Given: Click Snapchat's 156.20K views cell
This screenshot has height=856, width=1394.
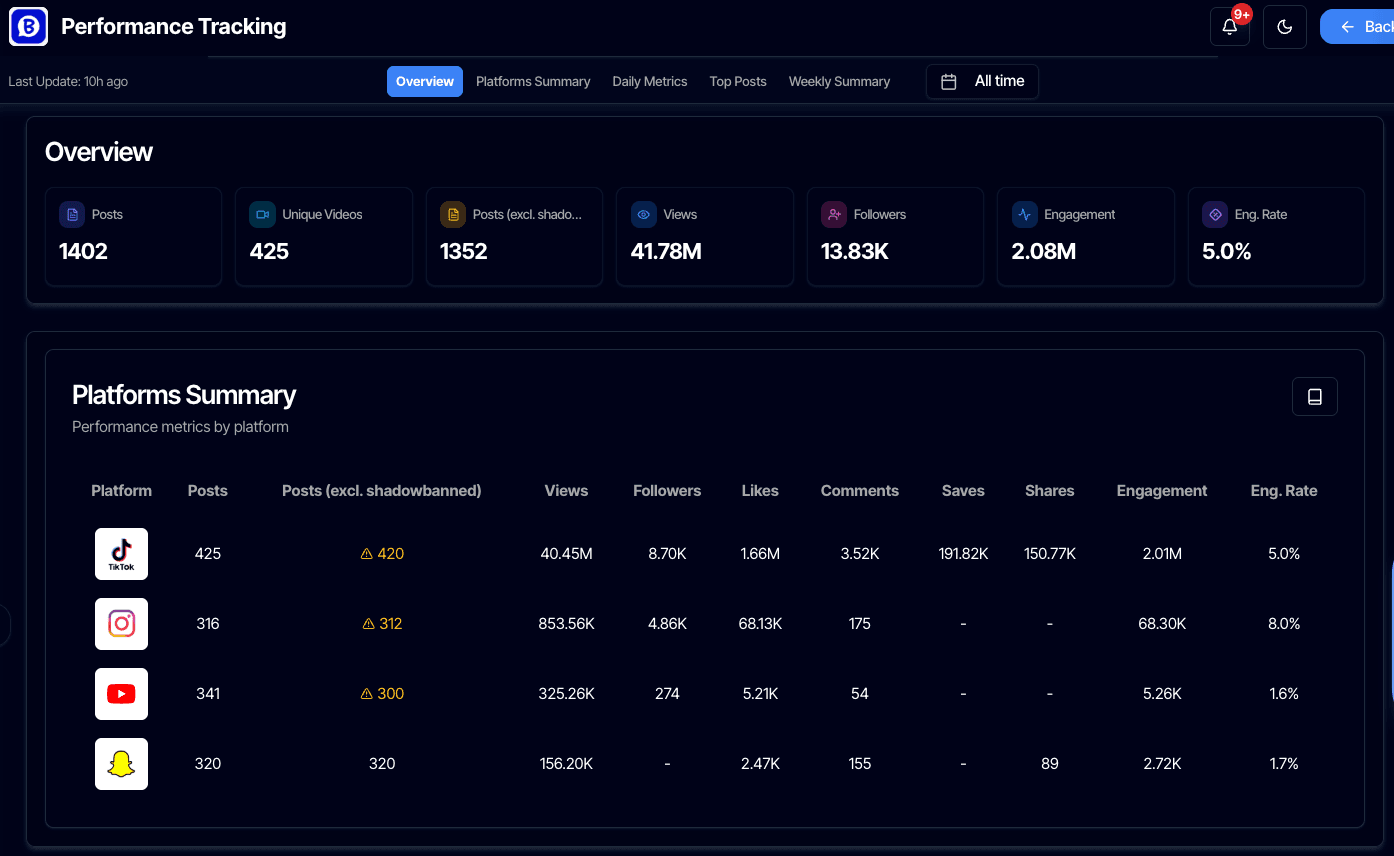Looking at the screenshot, I should [566, 764].
